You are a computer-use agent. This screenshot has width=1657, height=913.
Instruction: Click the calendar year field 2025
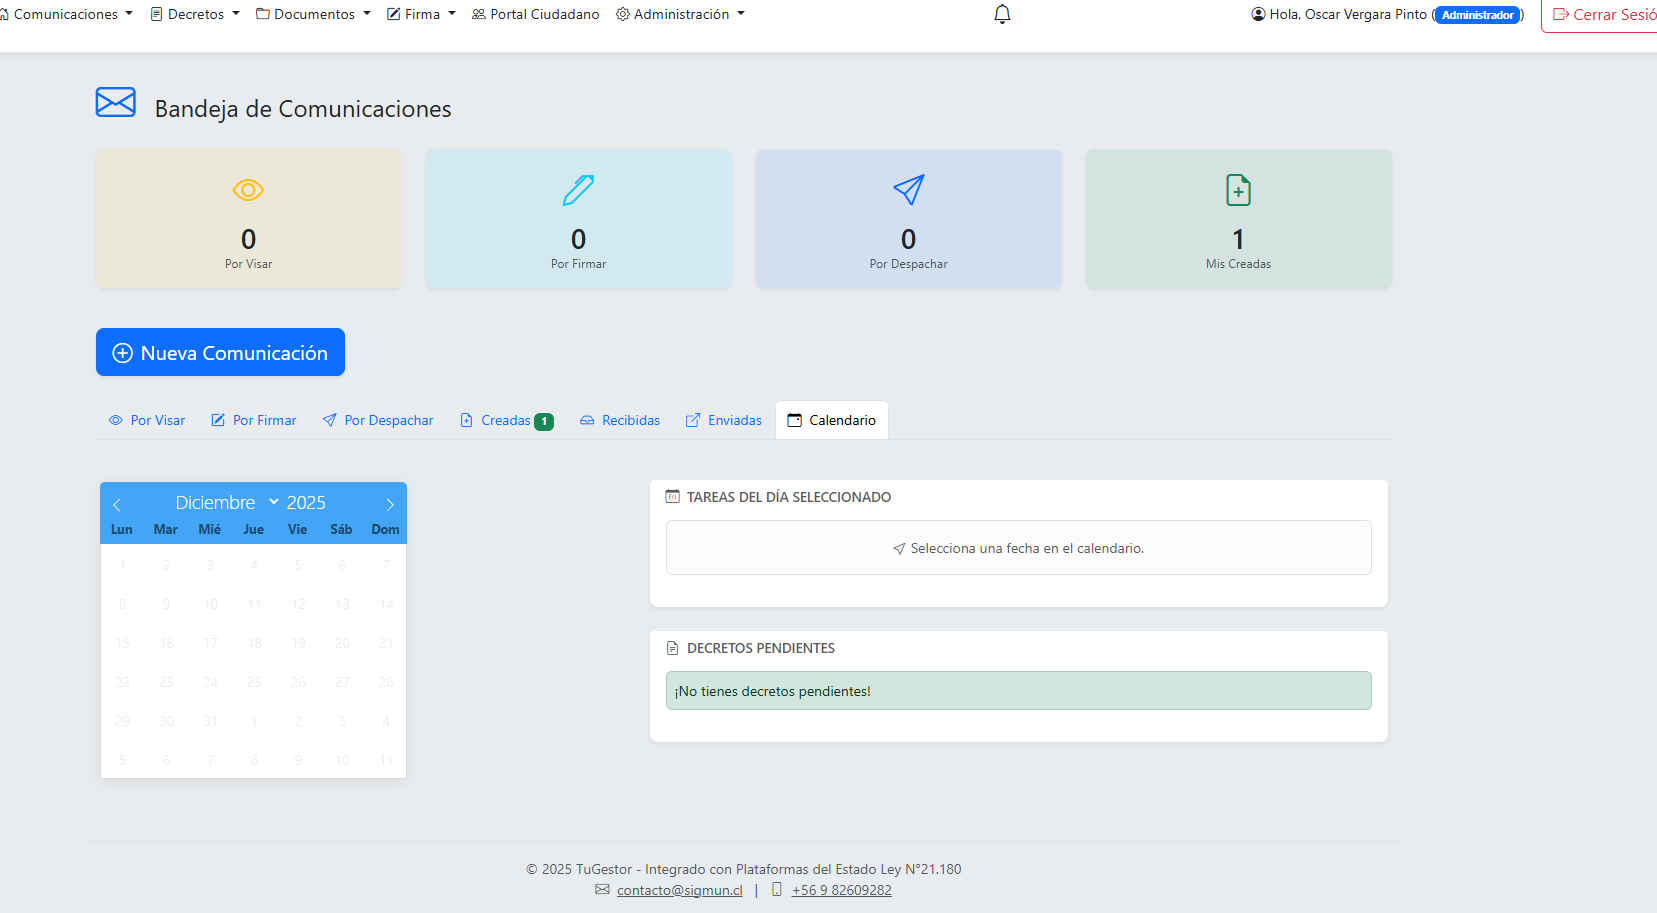click(306, 502)
